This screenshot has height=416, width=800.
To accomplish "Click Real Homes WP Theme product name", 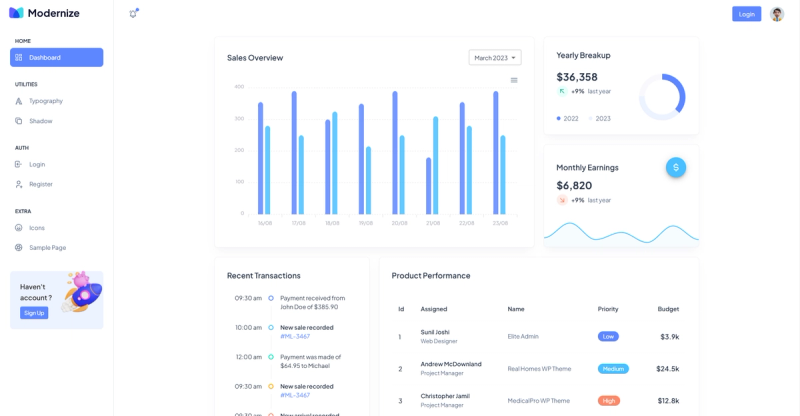I will pos(539,369).
